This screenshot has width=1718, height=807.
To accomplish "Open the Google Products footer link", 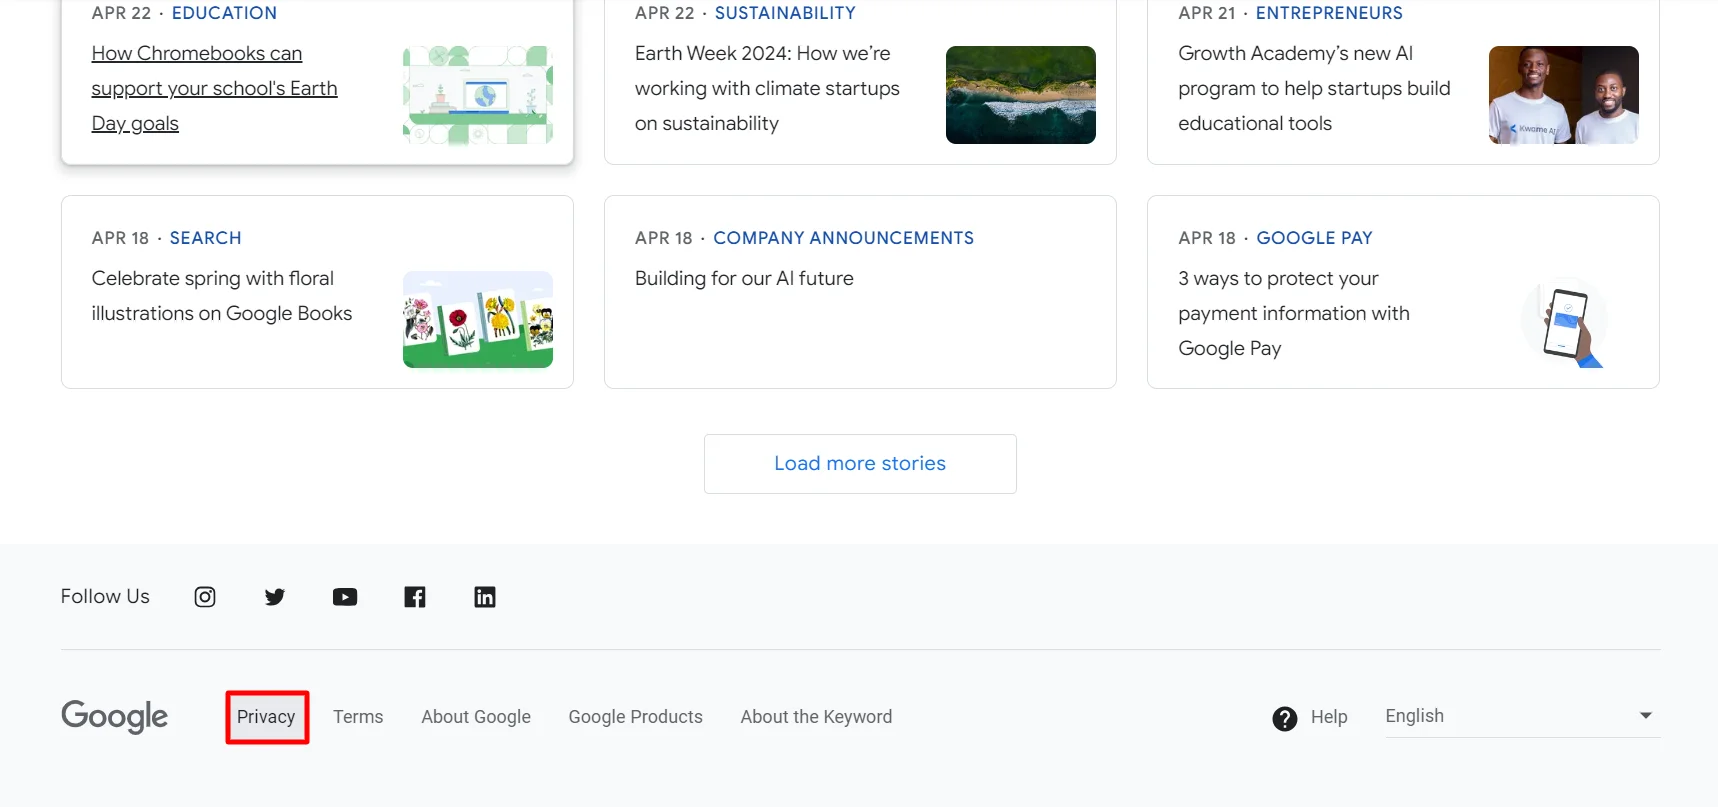I will (x=636, y=717).
